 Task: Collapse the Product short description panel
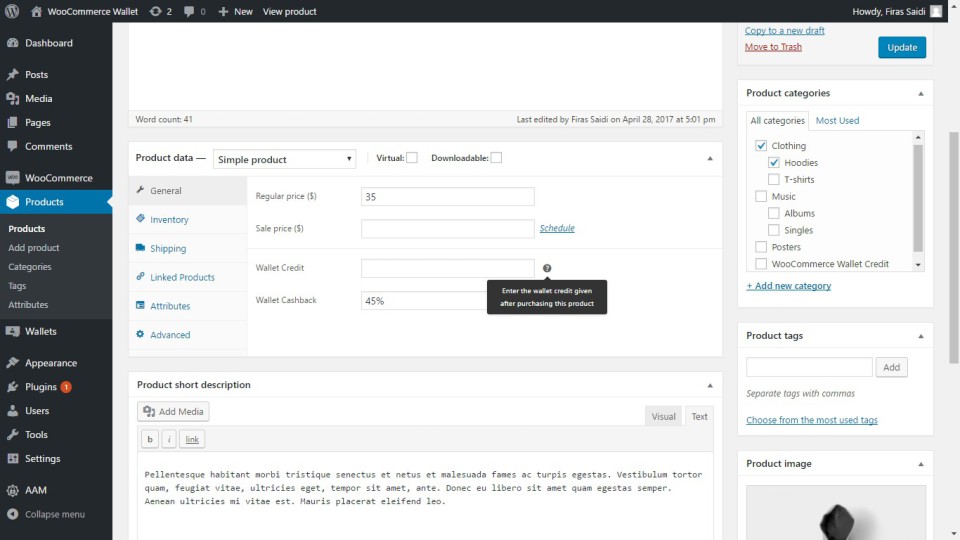[709, 385]
